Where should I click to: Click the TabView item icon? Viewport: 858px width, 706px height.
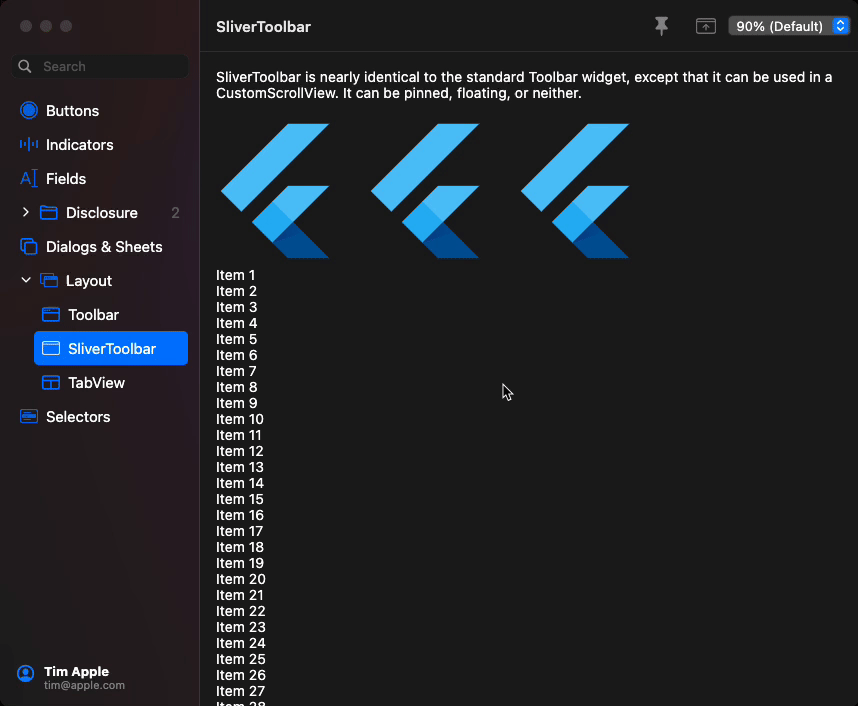pos(51,382)
